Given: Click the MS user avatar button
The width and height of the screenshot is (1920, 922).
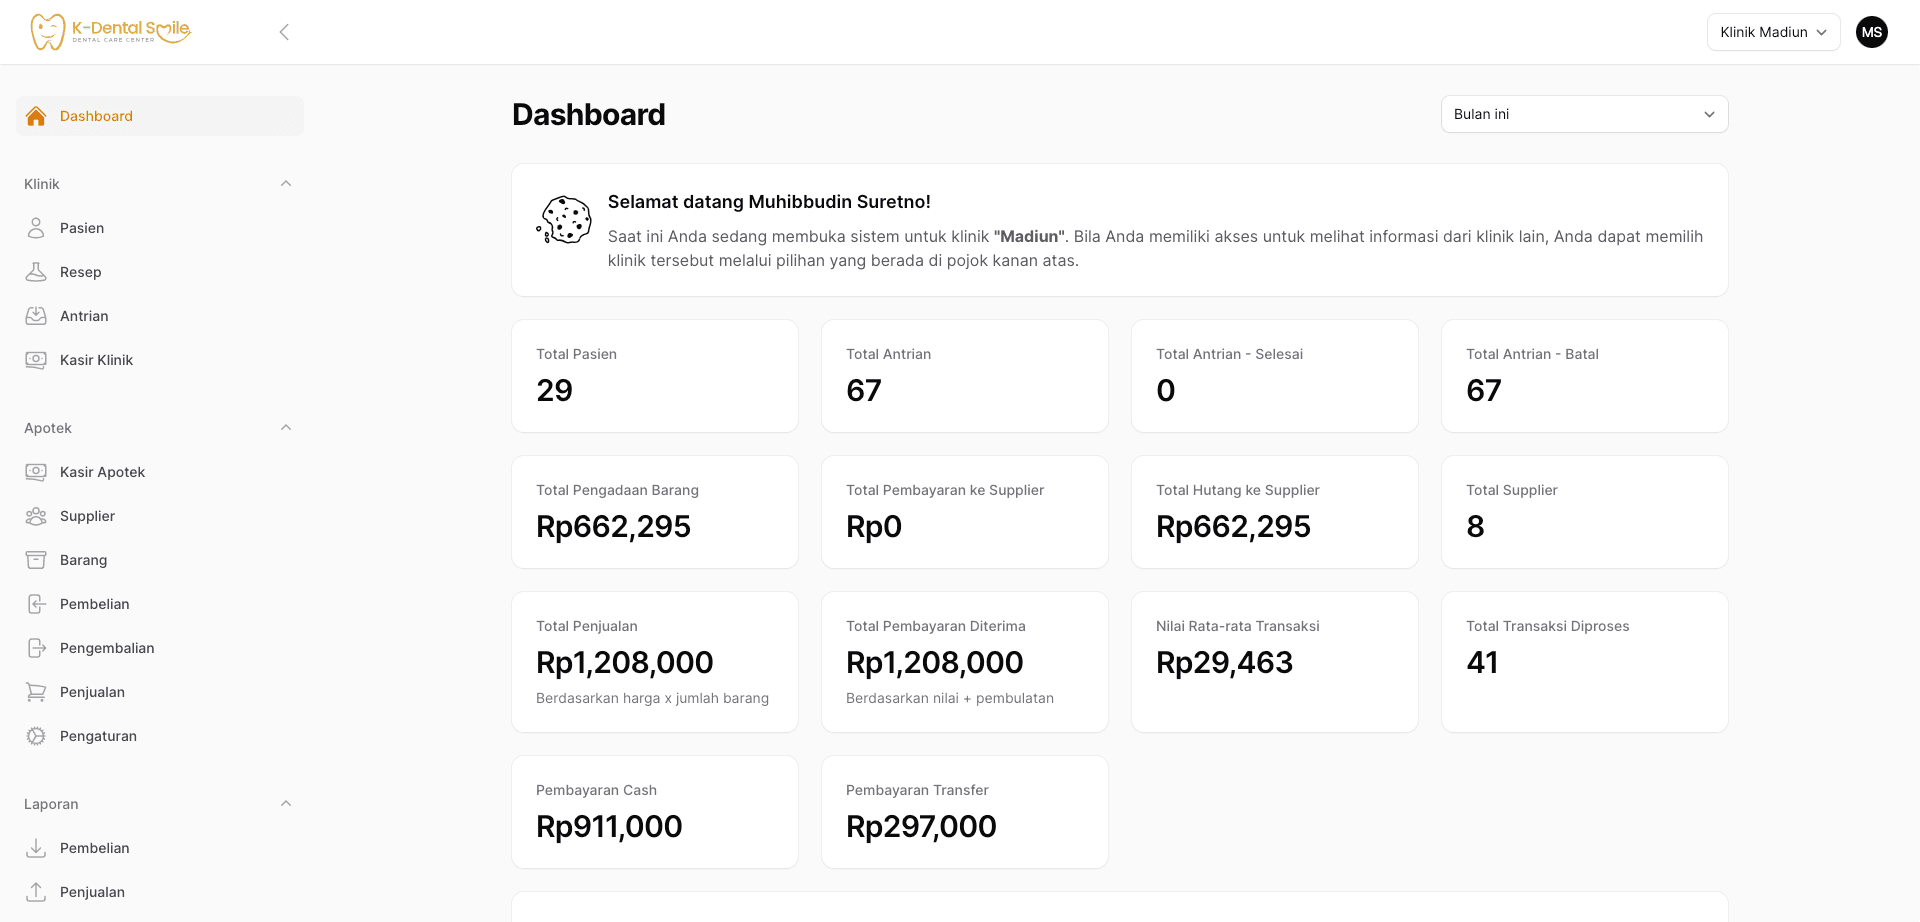Looking at the screenshot, I should 1872,32.
